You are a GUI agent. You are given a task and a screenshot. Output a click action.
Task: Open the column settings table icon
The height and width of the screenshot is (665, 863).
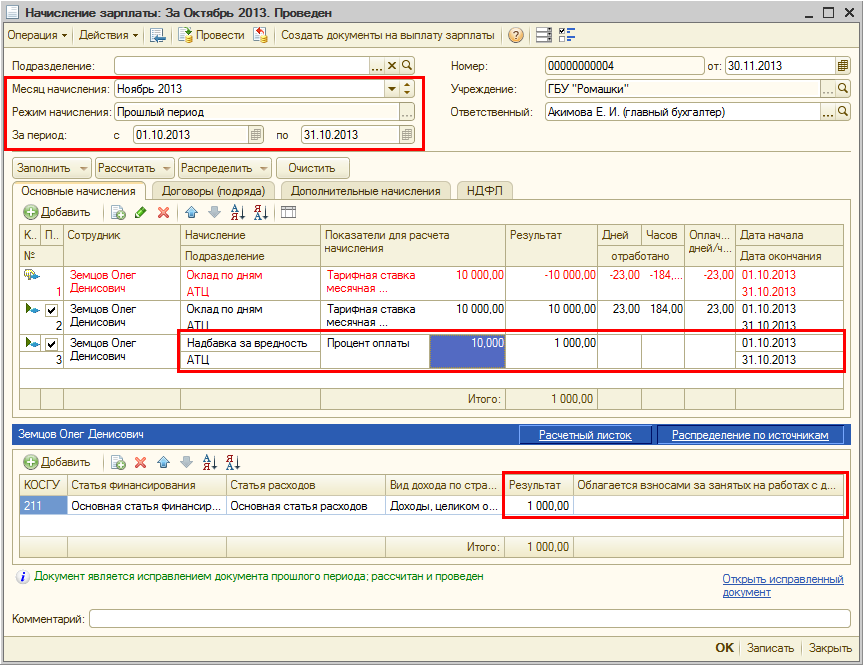(x=288, y=212)
